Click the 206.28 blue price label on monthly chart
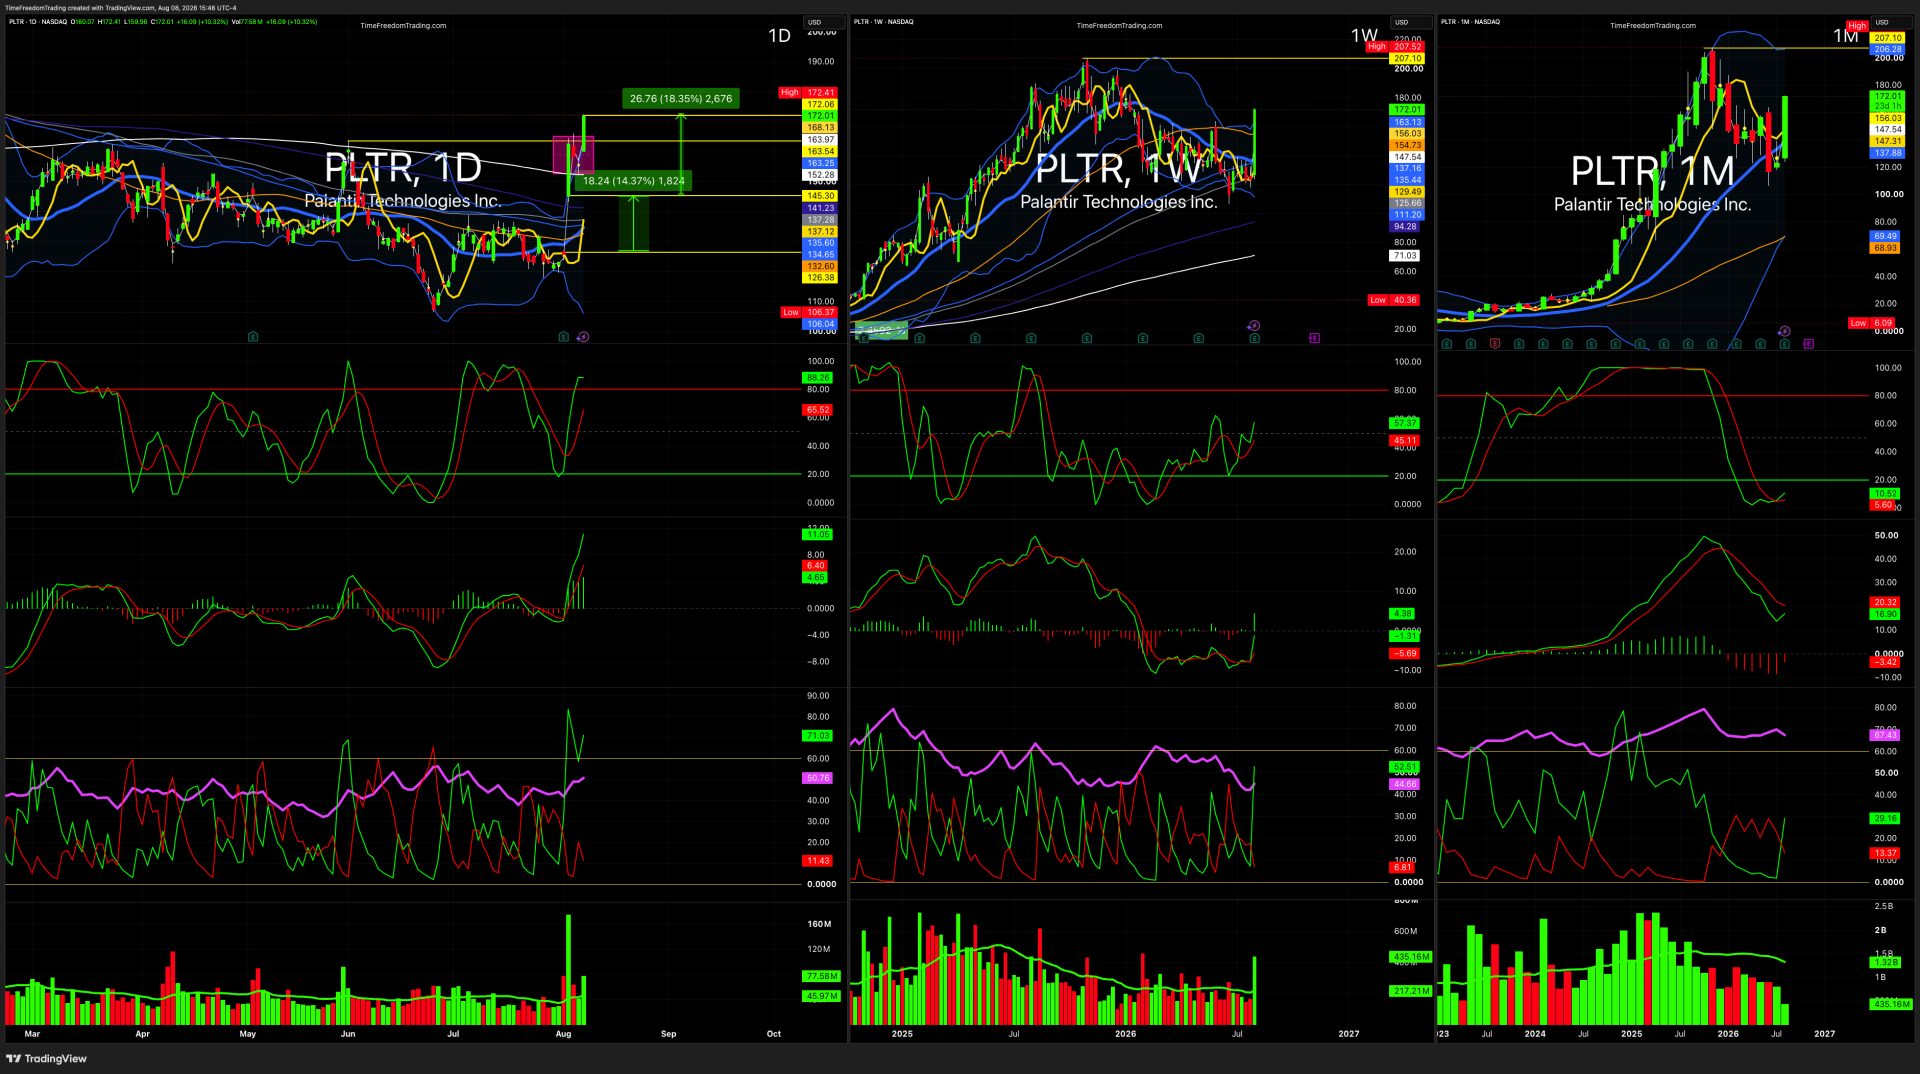 (1888, 49)
